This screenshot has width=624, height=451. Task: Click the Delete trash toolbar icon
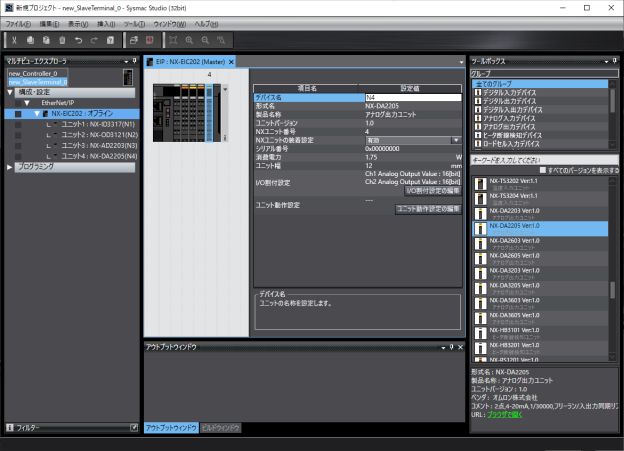pos(62,40)
